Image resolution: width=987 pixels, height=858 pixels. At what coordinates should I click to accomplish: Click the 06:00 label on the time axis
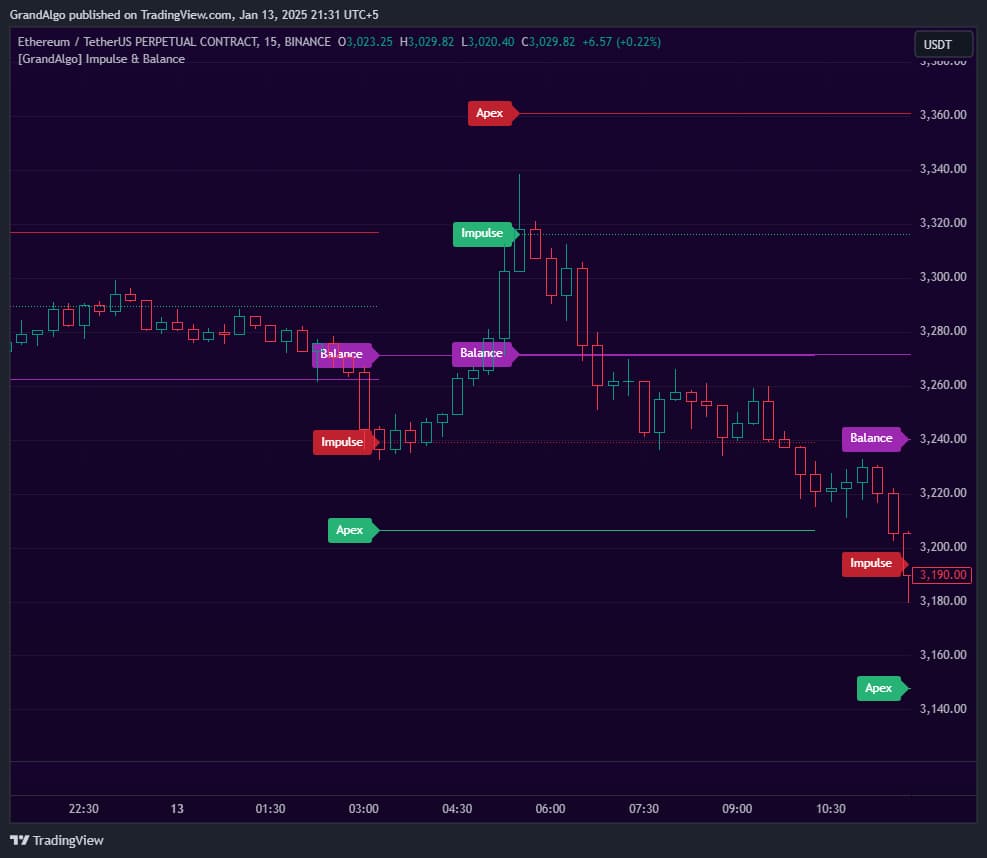tap(551, 809)
